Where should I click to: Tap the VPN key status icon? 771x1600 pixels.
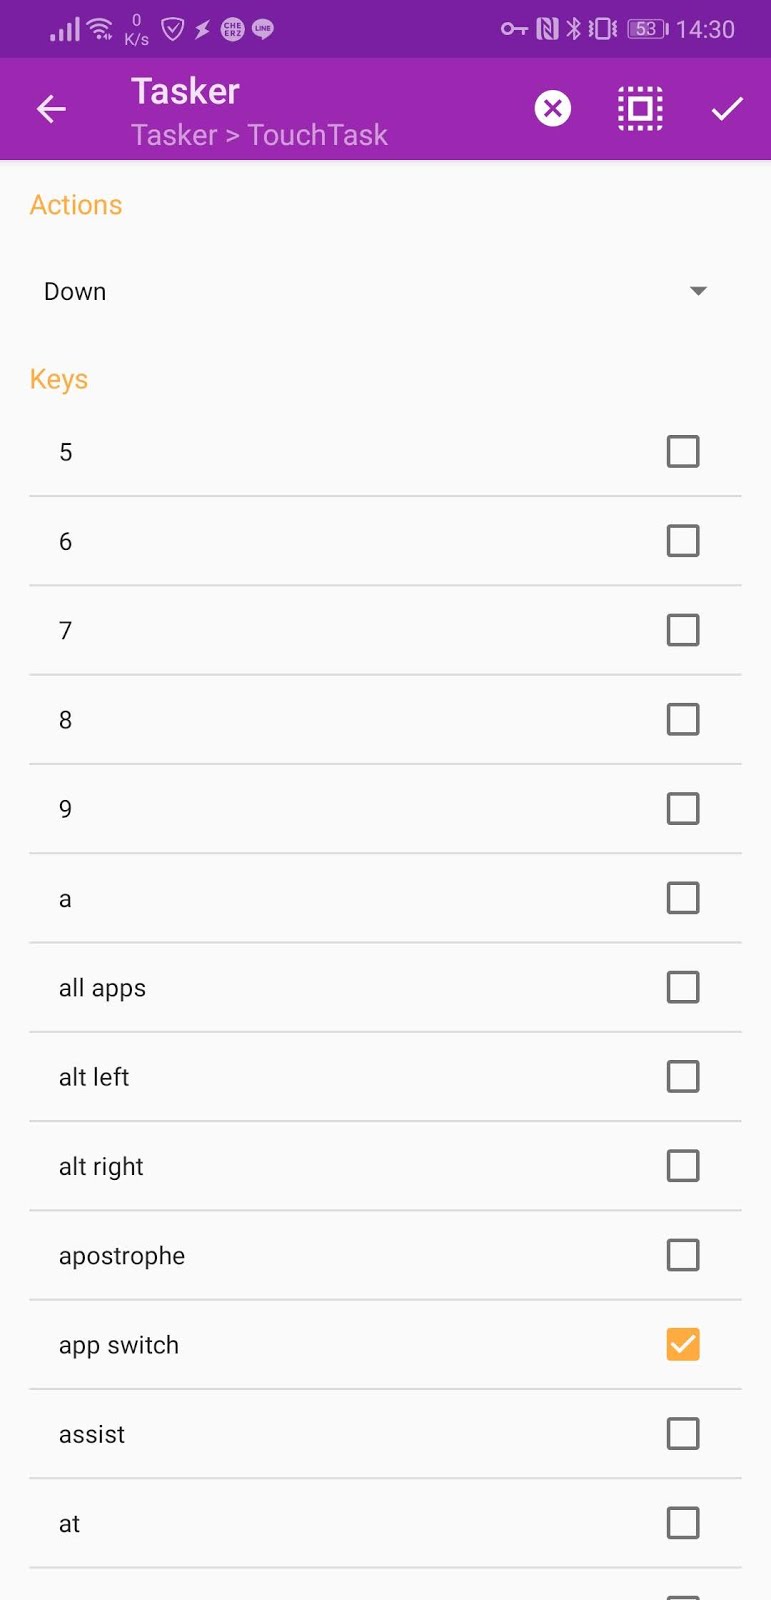(x=514, y=29)
